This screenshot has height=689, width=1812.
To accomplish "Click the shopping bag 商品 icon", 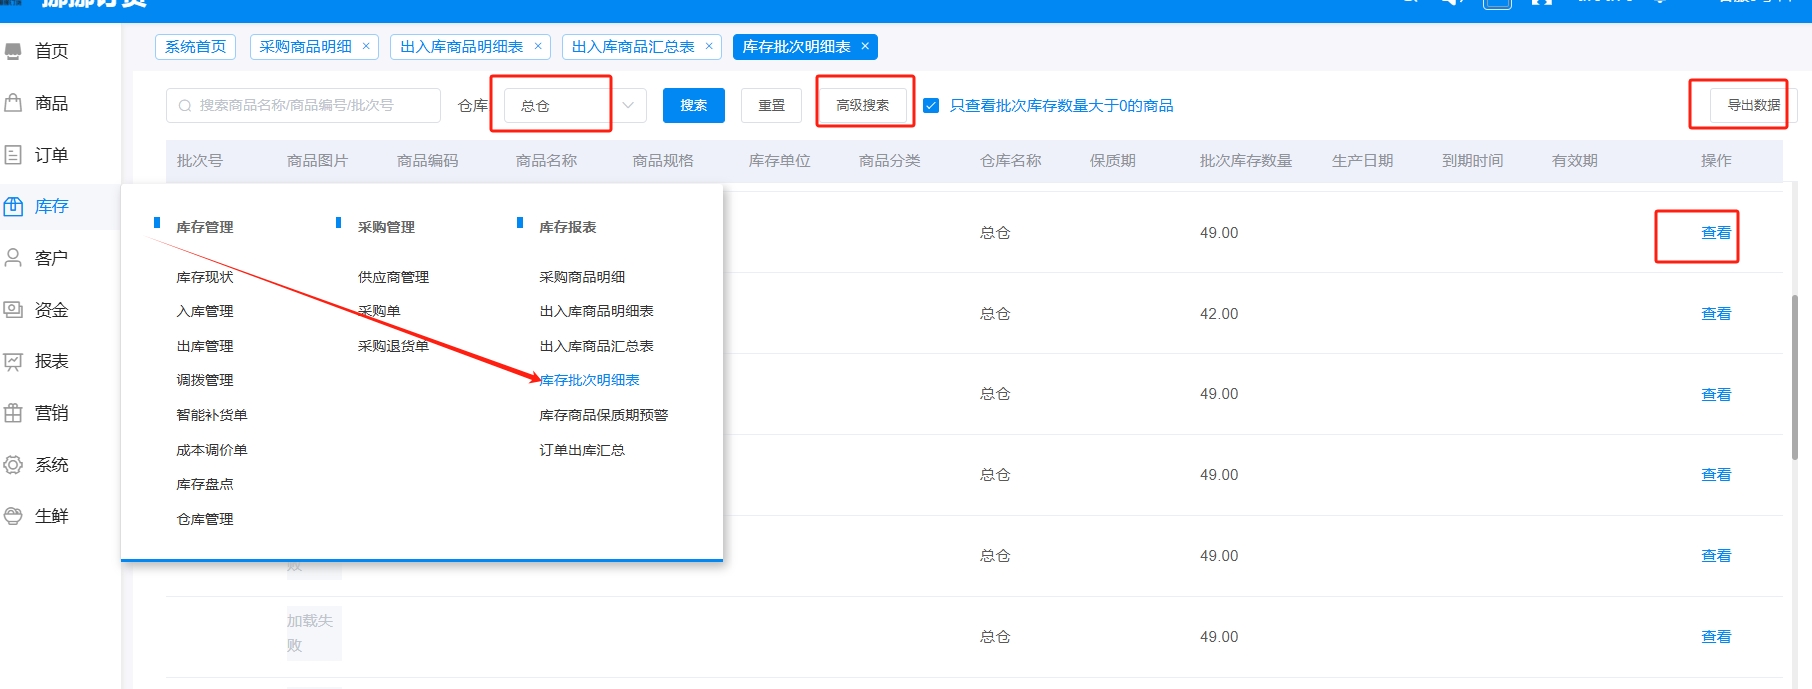I will (13, 103).
